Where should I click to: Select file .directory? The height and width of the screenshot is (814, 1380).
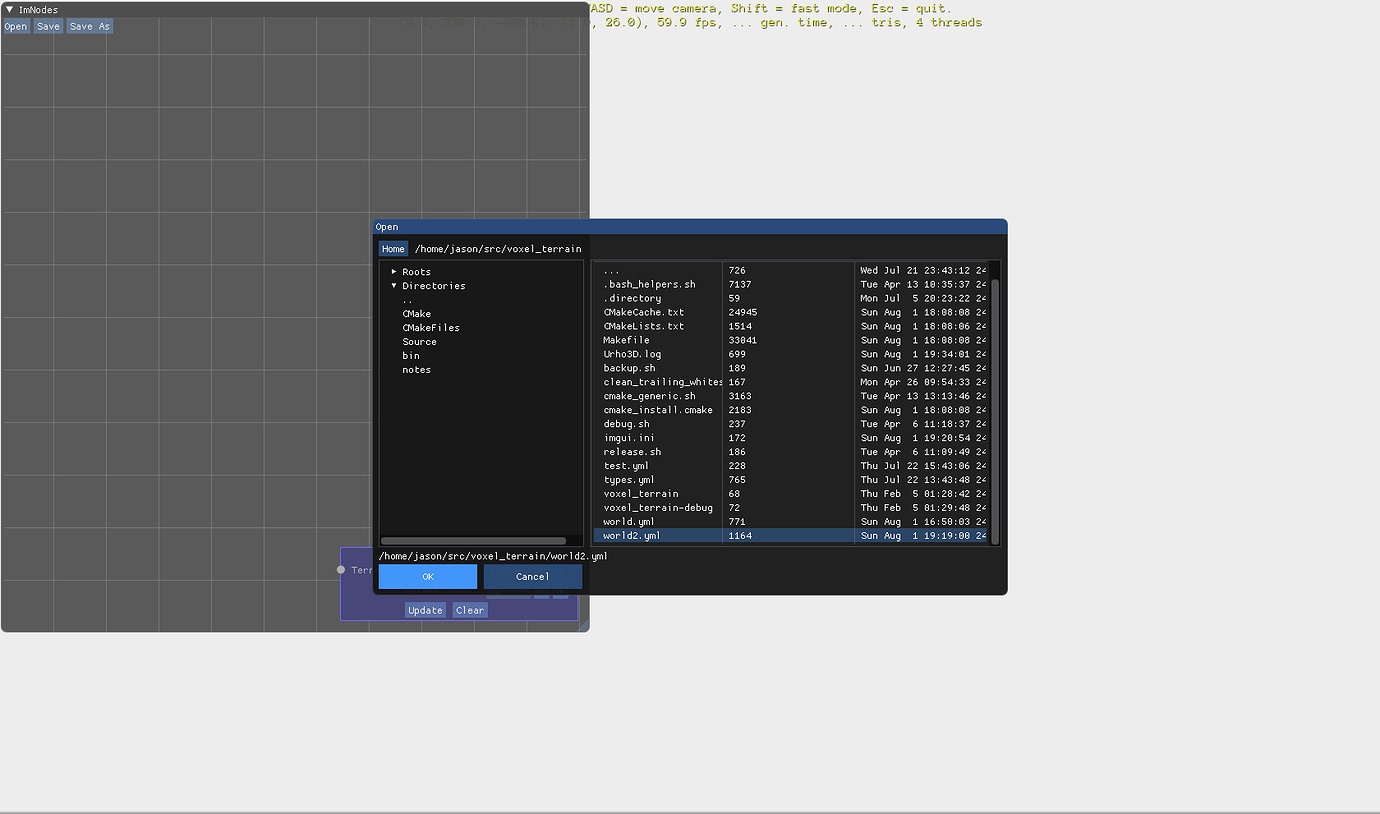[x=790, y=298]
